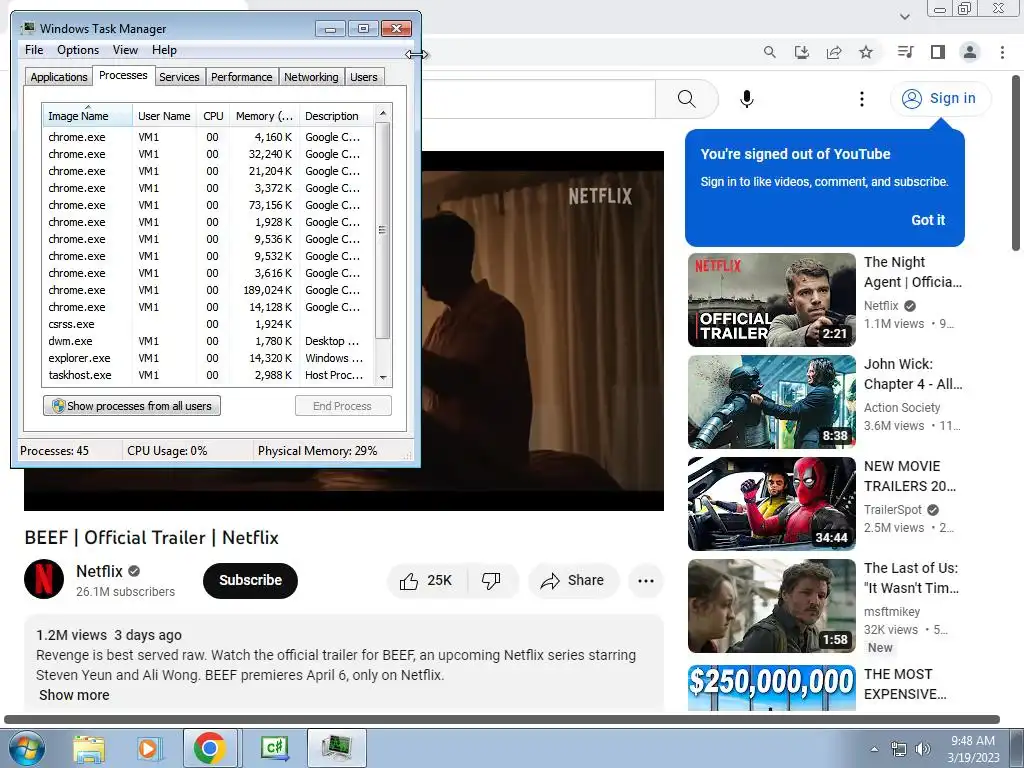Open YouTube settings three-dot menu
Viewport: 1024px width, 768px height.
(861, 99)
